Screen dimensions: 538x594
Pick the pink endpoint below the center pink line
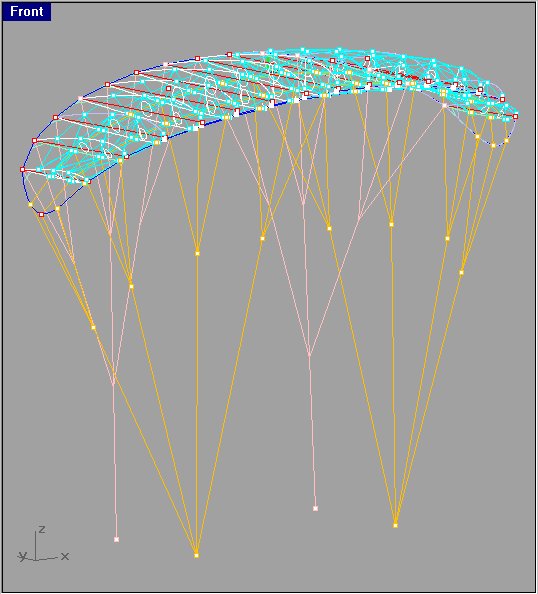click(x=315, y=508)
